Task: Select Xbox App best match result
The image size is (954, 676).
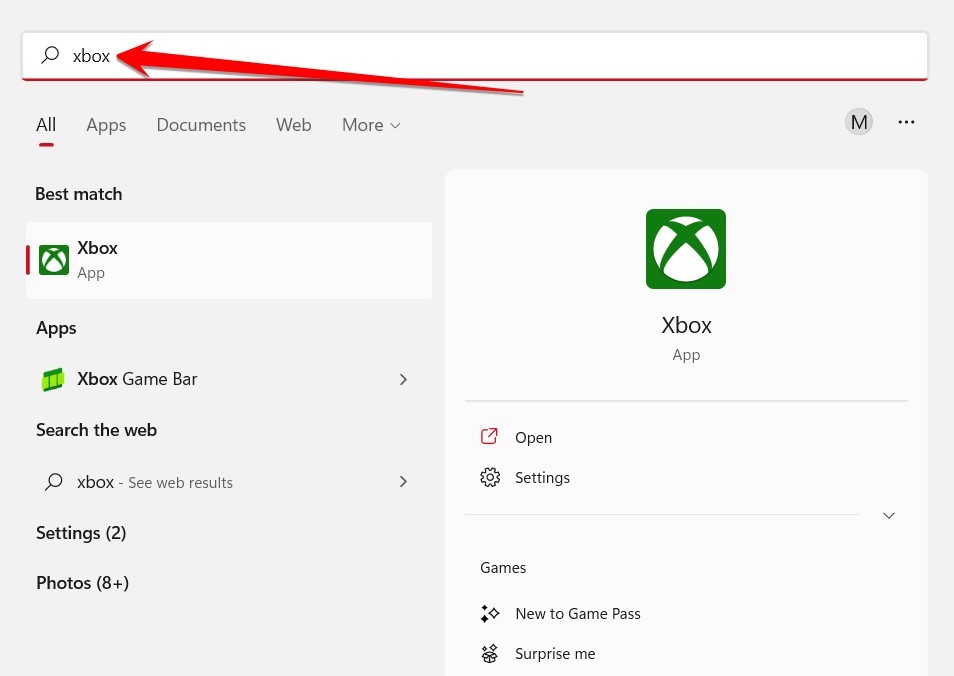Action: [229, 260]
